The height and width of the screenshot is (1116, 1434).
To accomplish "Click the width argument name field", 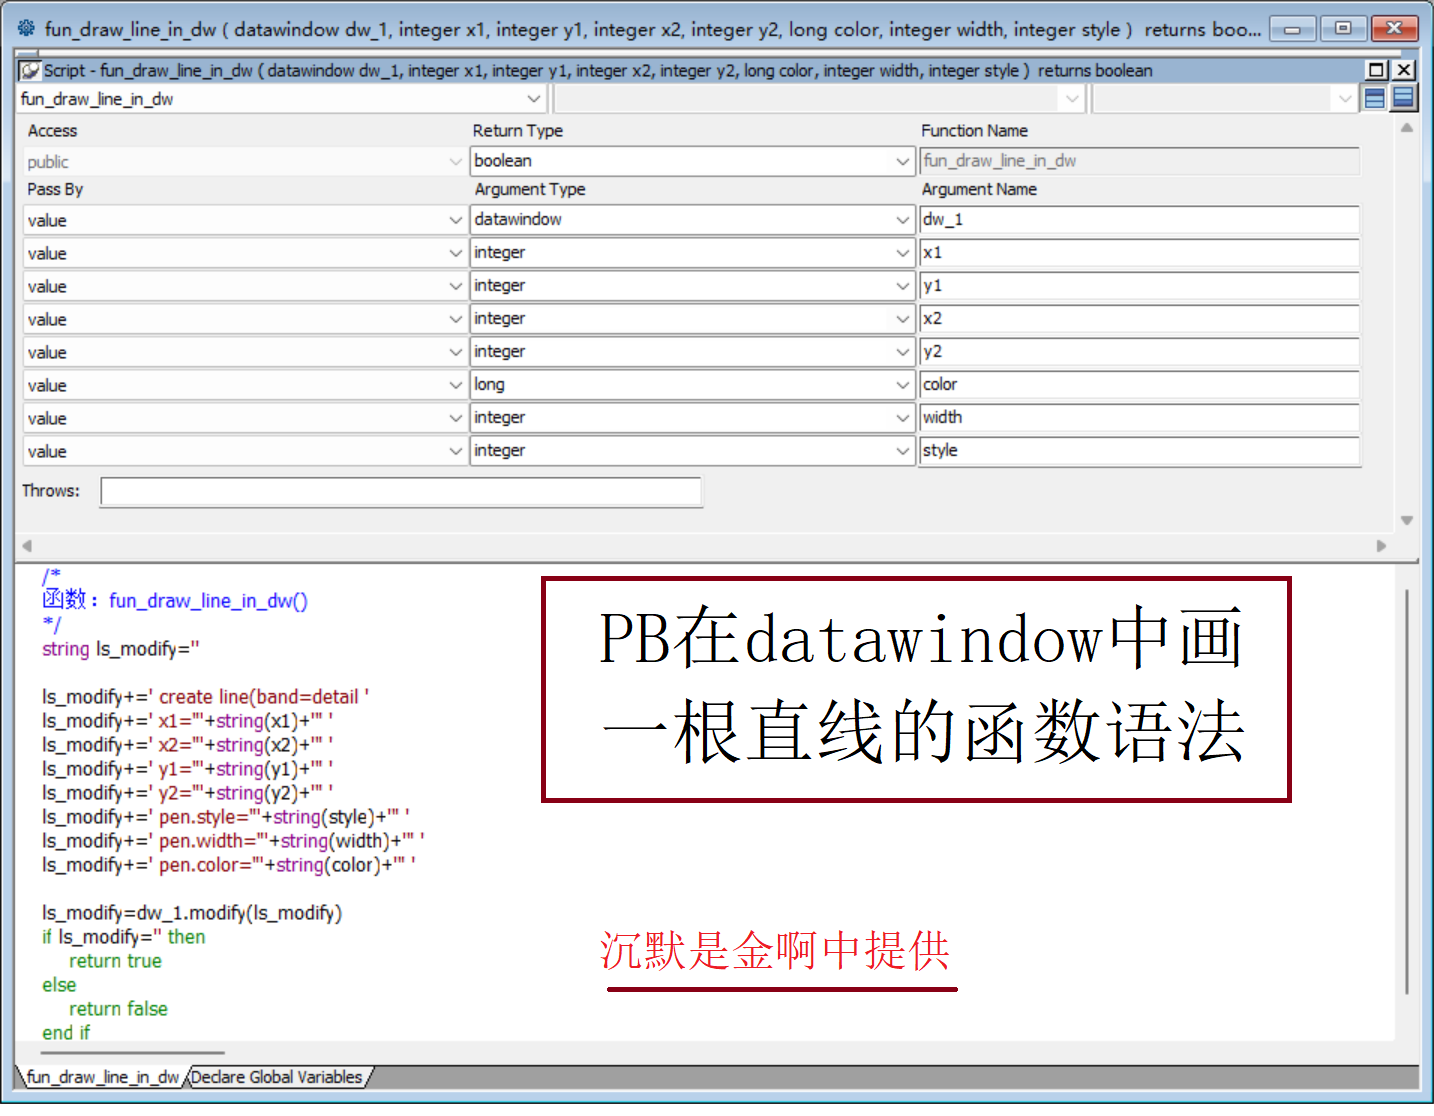I will pyautogui.click(x=1139, y=418).
